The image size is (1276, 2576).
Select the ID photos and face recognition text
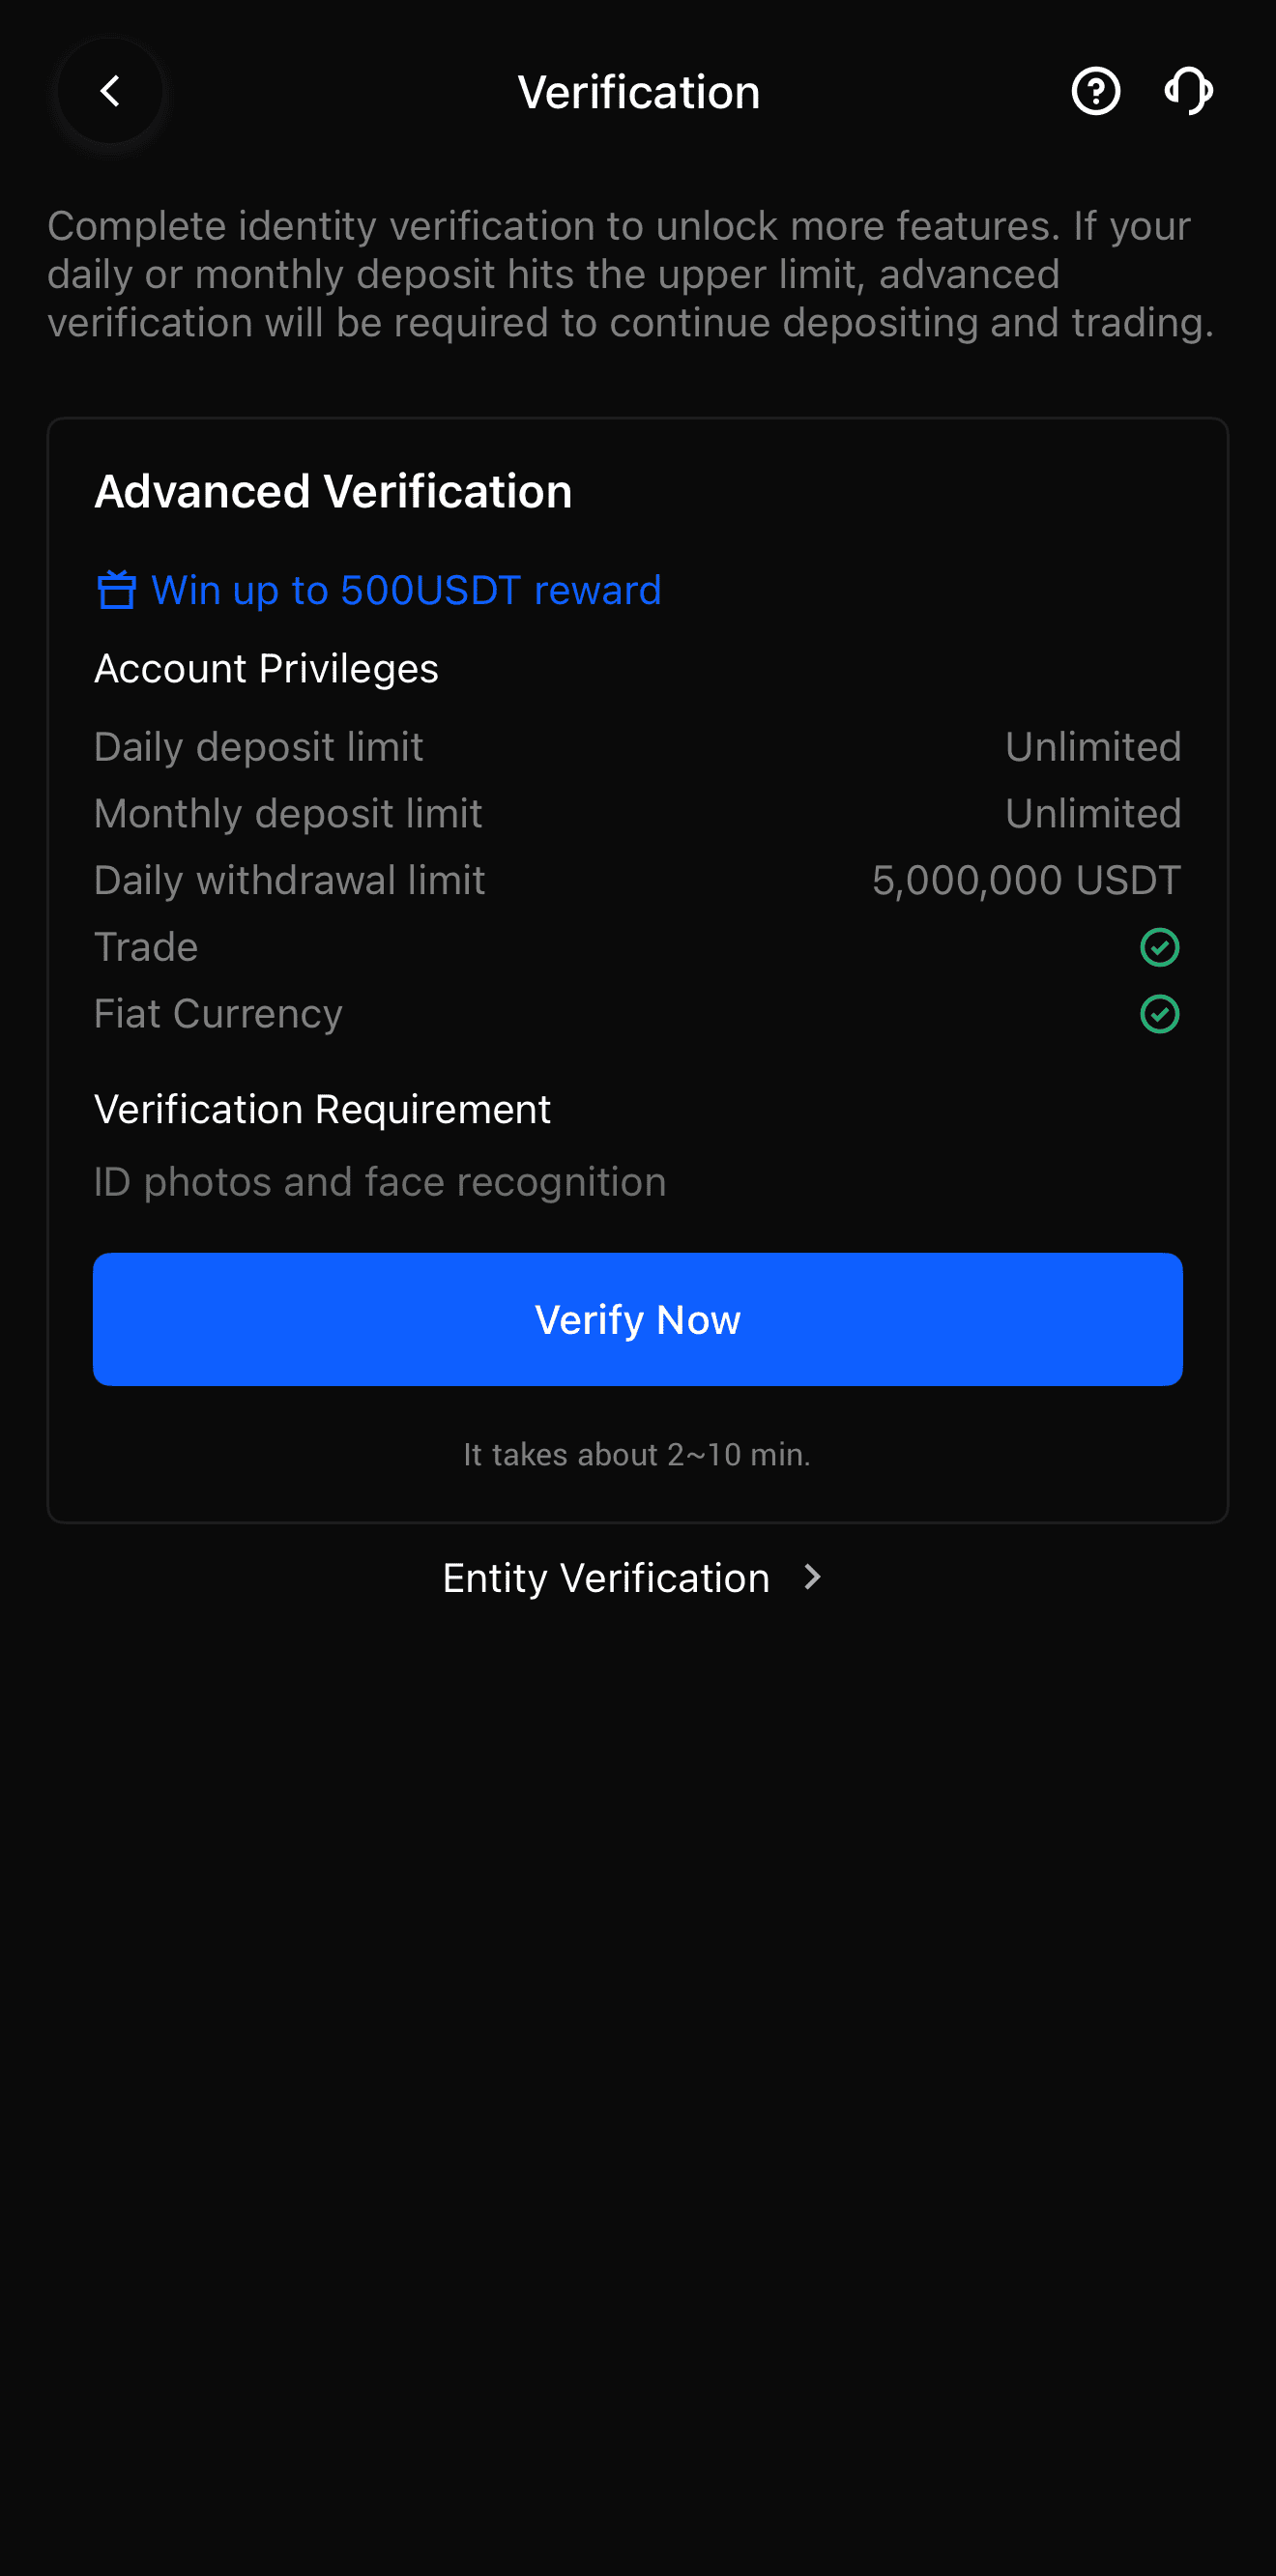coord(379,1182)
